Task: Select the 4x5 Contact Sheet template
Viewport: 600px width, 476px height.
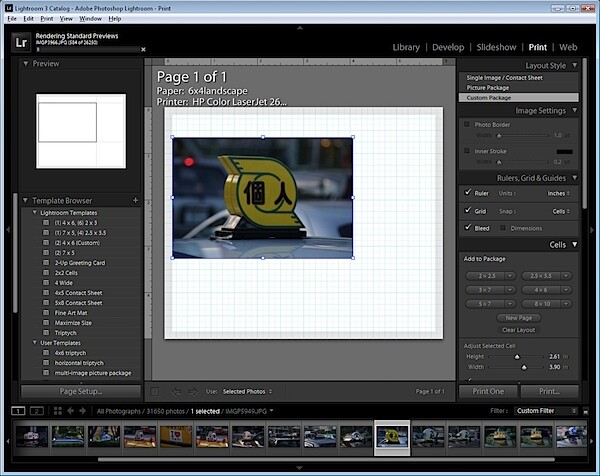Action: click(x=78, y=293)
